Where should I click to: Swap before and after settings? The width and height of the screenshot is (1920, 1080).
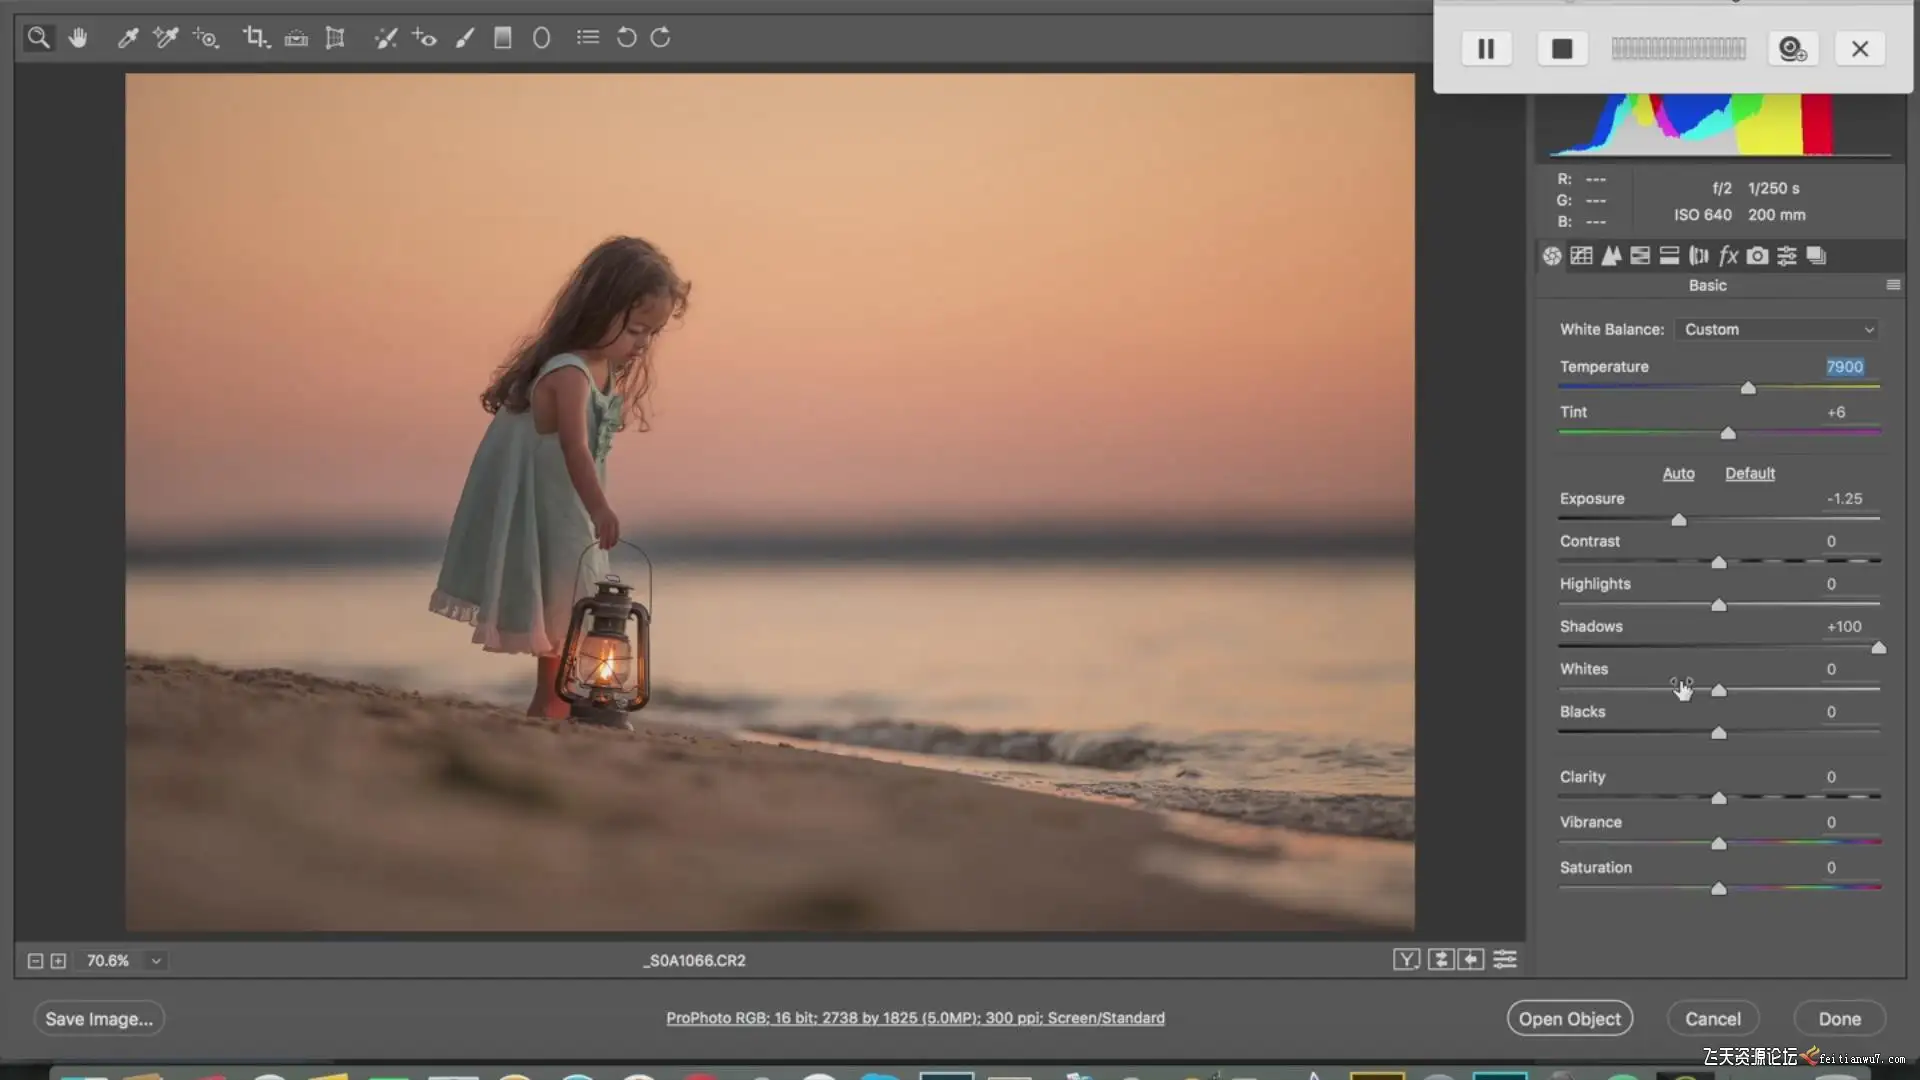(1440, 960)
